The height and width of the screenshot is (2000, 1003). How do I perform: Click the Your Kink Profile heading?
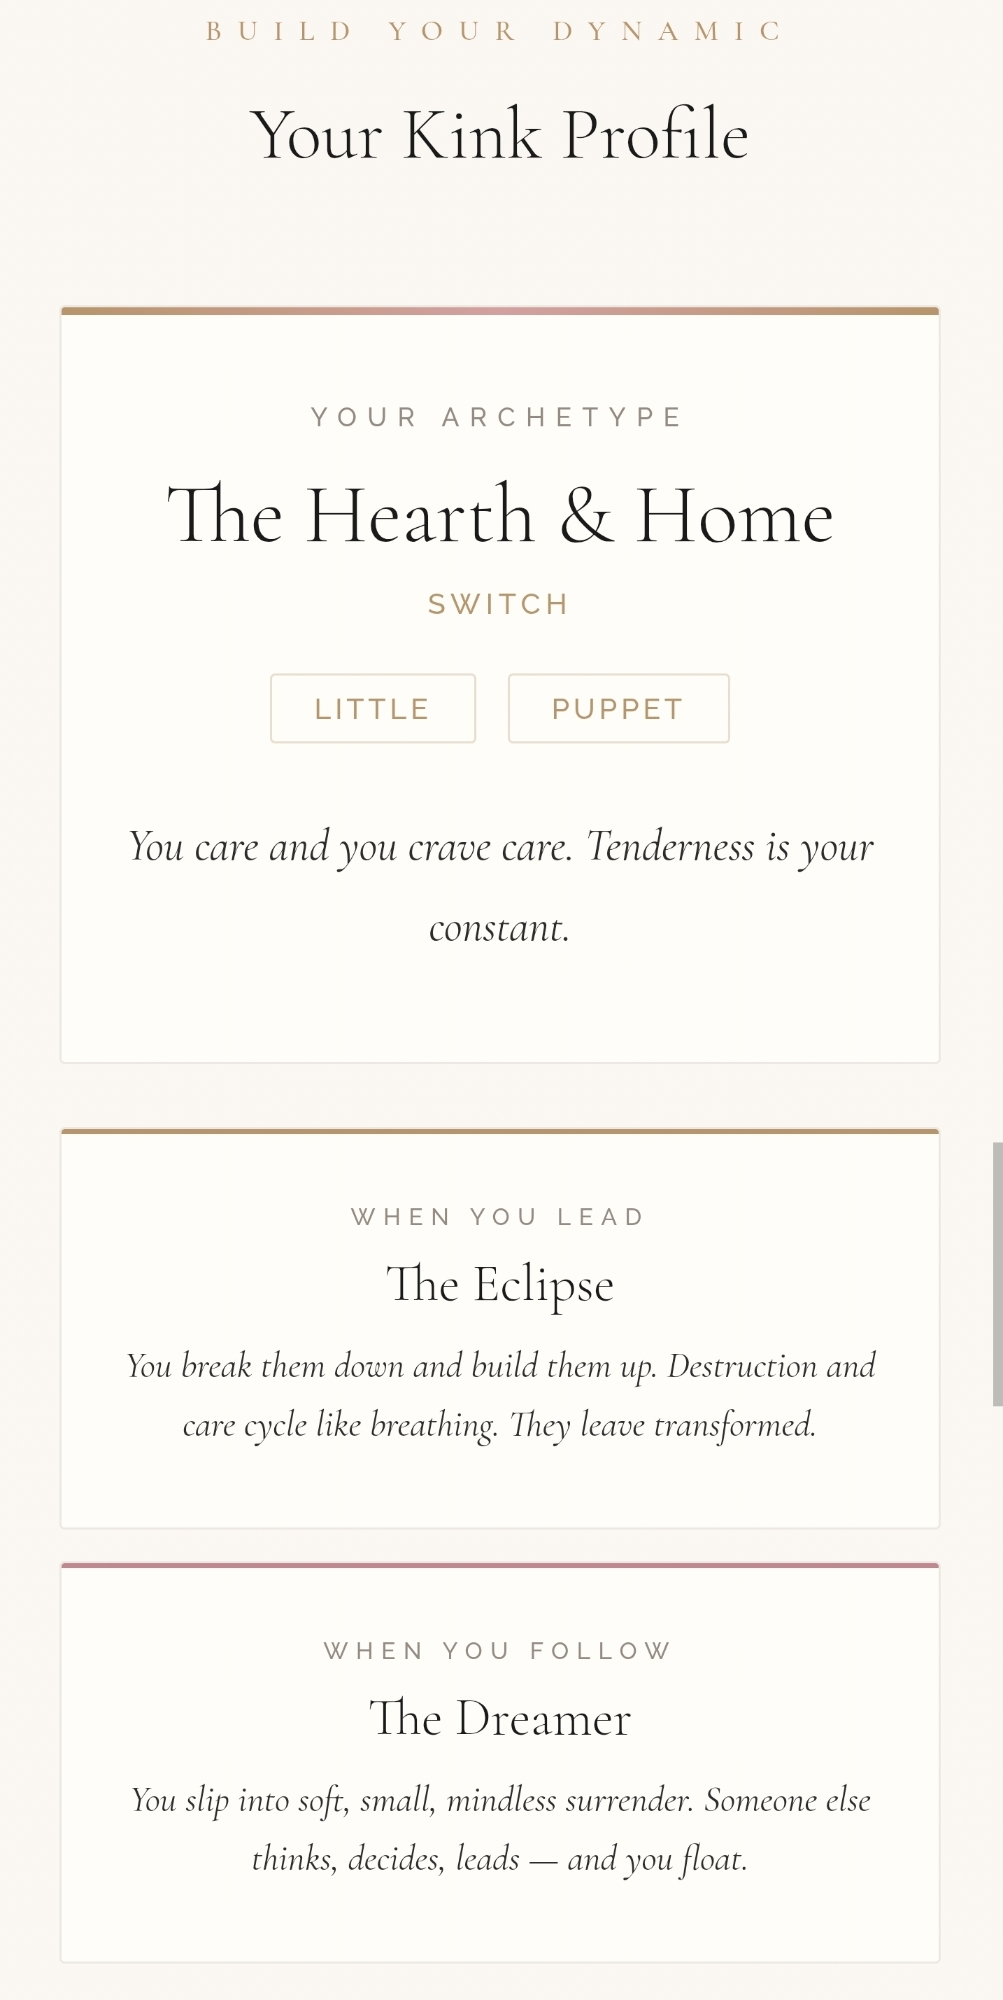point(500,135)
